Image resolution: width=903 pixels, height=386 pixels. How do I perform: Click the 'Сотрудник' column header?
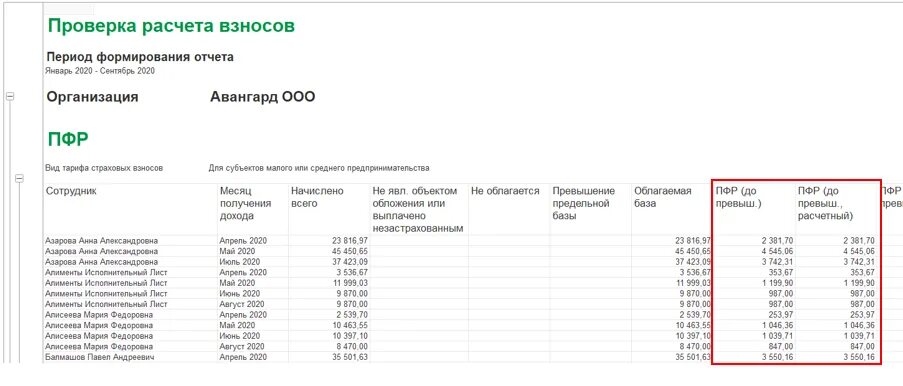[x=71, y=191]
